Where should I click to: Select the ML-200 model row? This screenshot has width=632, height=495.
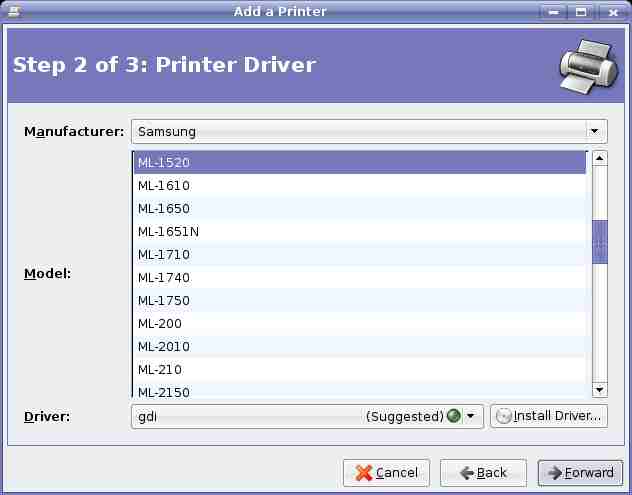tap(360, 323)
